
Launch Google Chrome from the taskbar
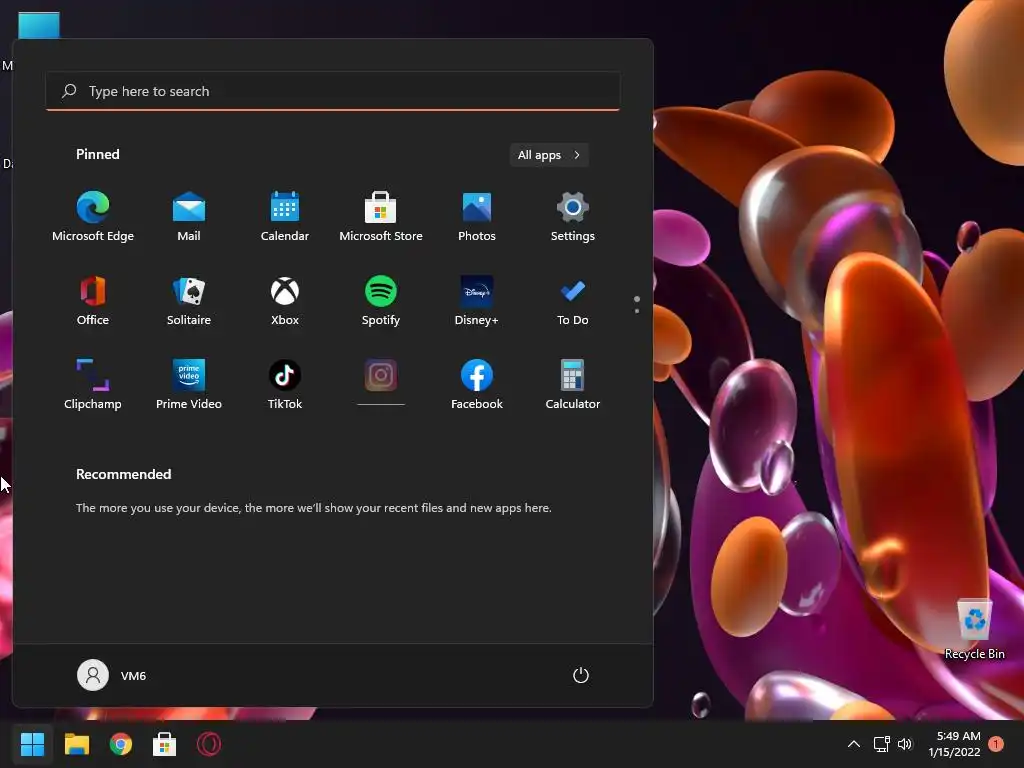[x=121, y=744]
